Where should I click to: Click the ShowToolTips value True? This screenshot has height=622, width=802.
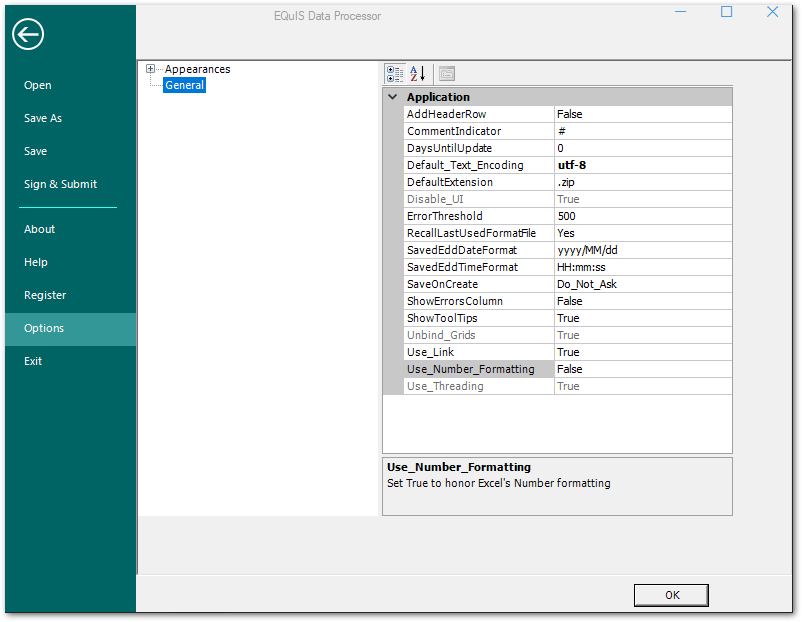point(643,318)
